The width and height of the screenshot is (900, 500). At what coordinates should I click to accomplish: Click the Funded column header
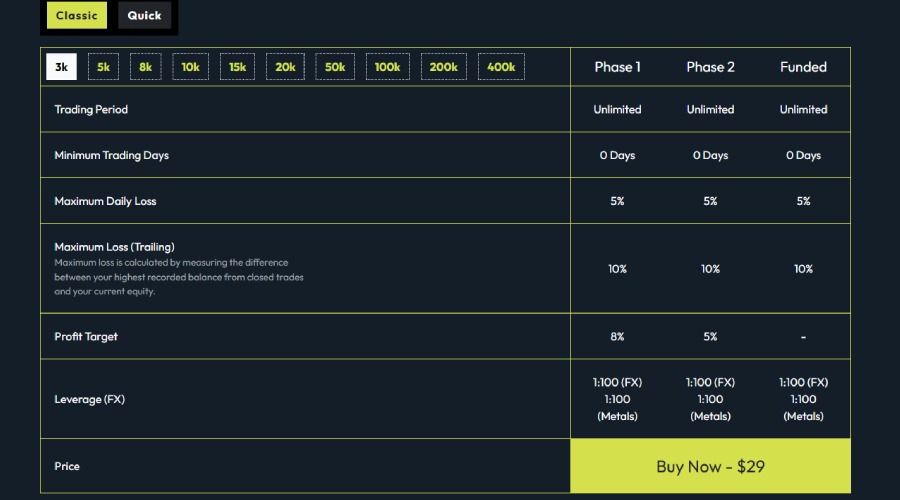tap(803, 67)
